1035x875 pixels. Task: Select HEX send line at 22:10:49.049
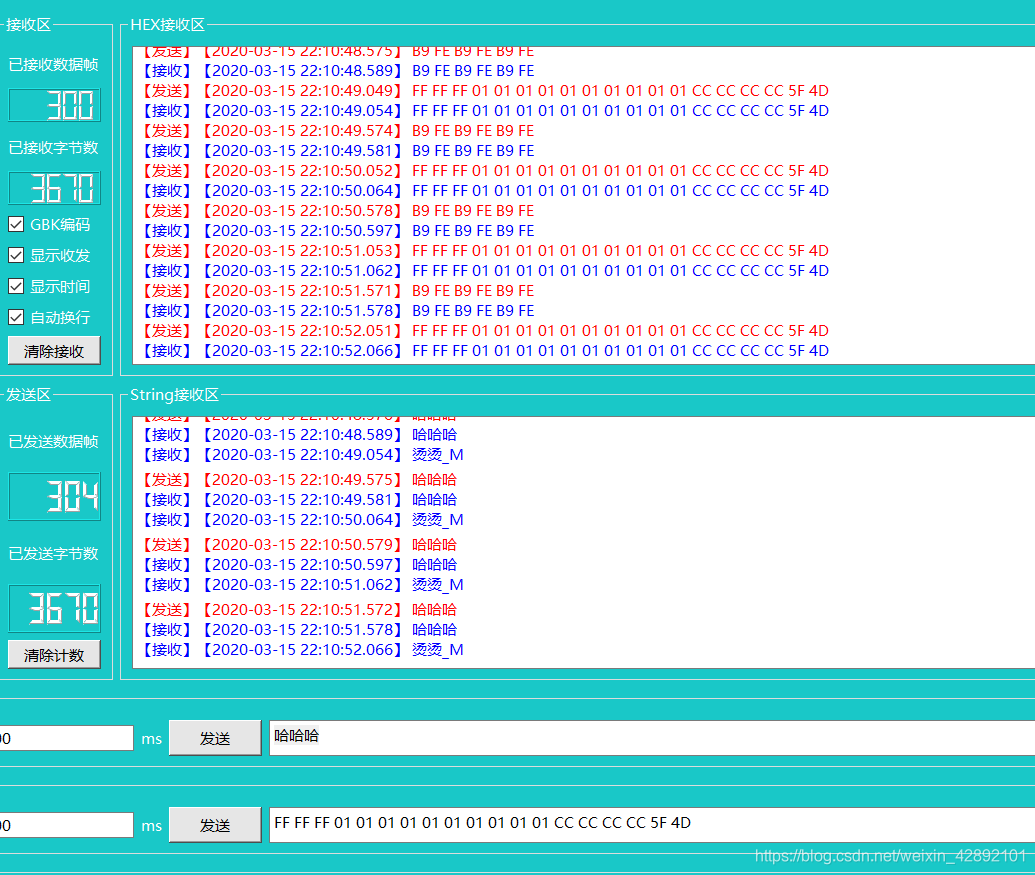(486, 90)
